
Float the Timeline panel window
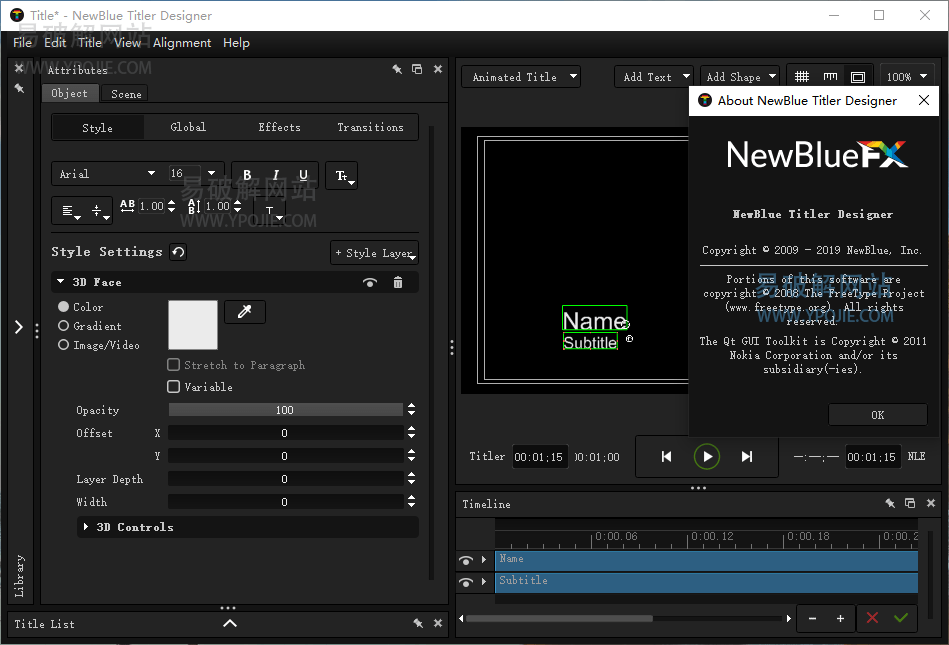pos(910,503)
